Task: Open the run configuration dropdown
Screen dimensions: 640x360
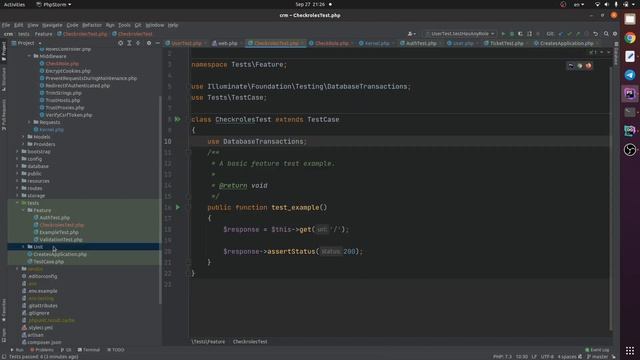Action: pyautogui.click(x=460, y=34)
